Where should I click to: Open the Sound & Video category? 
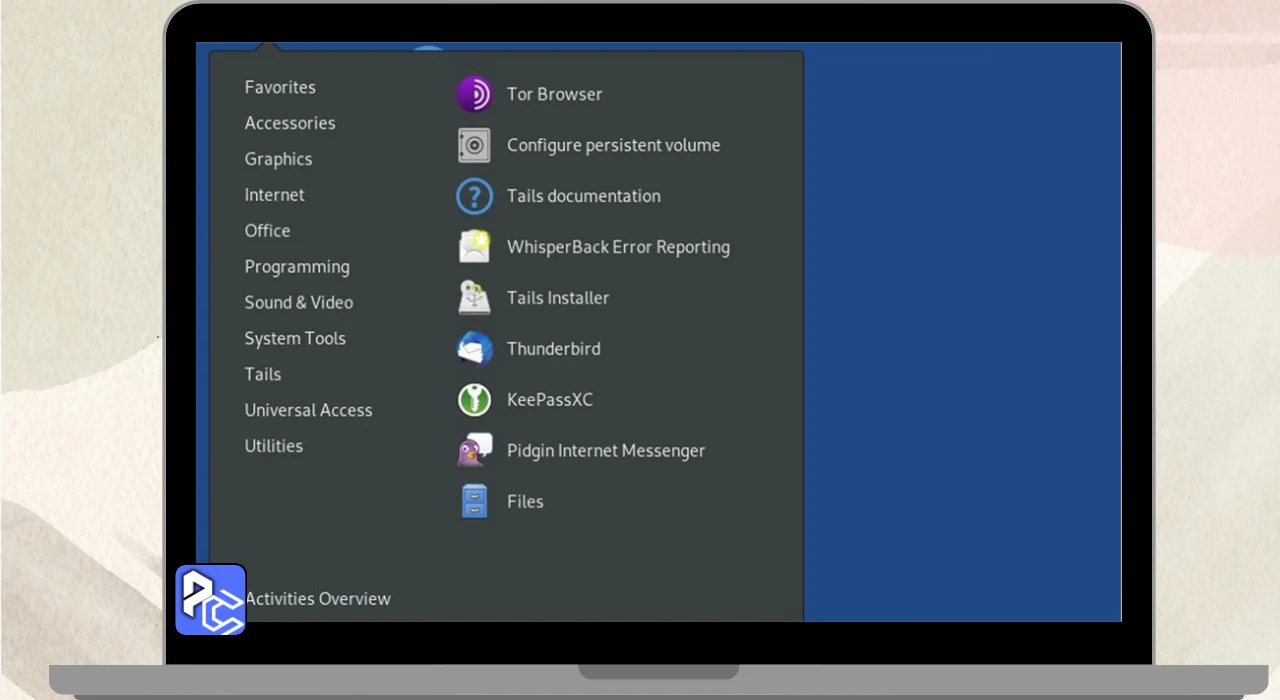coord(298,303)
